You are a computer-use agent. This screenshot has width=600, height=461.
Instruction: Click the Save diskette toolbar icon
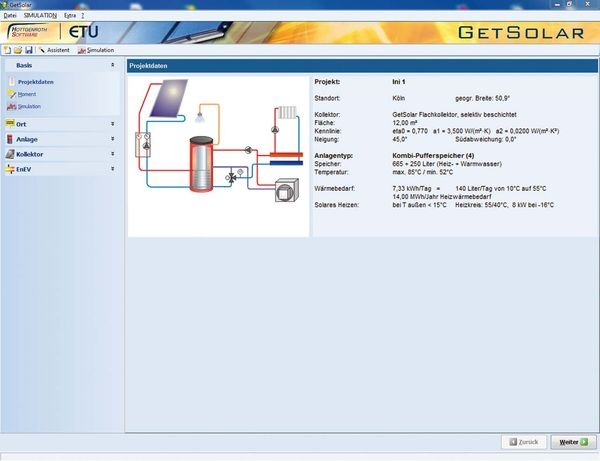29,50
